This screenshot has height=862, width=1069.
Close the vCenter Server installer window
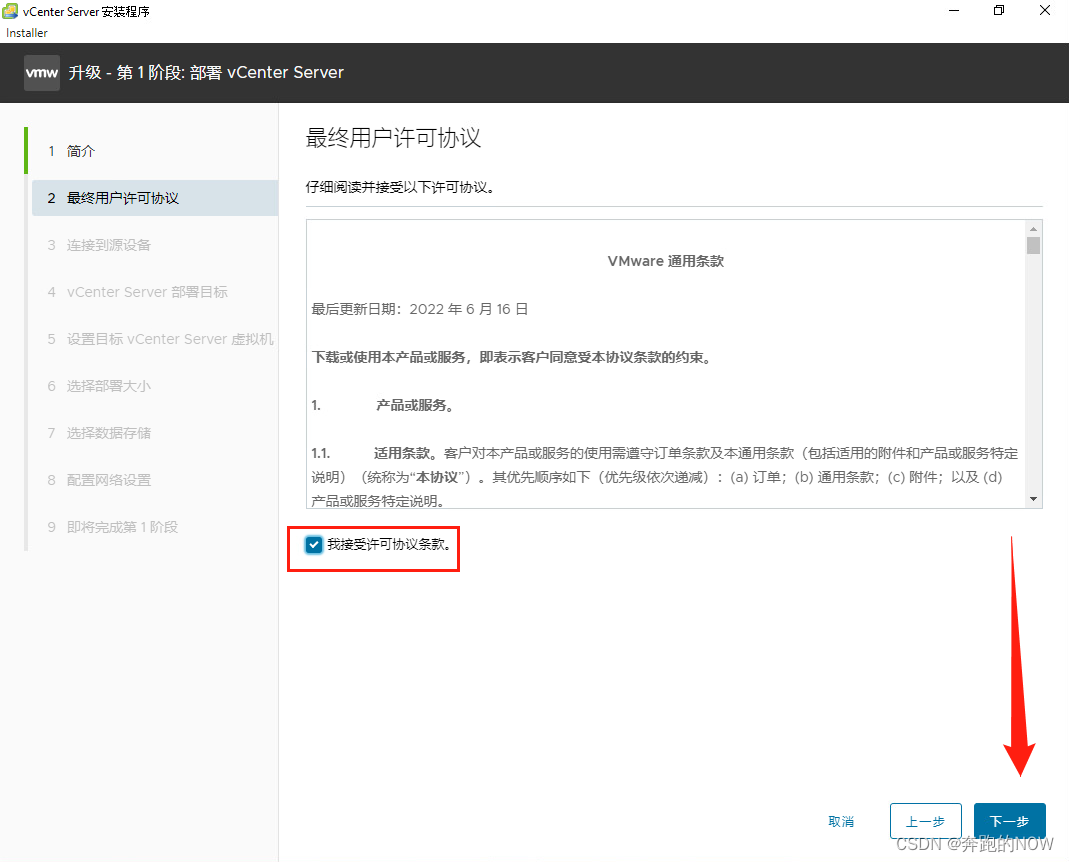pos(1044,11)
